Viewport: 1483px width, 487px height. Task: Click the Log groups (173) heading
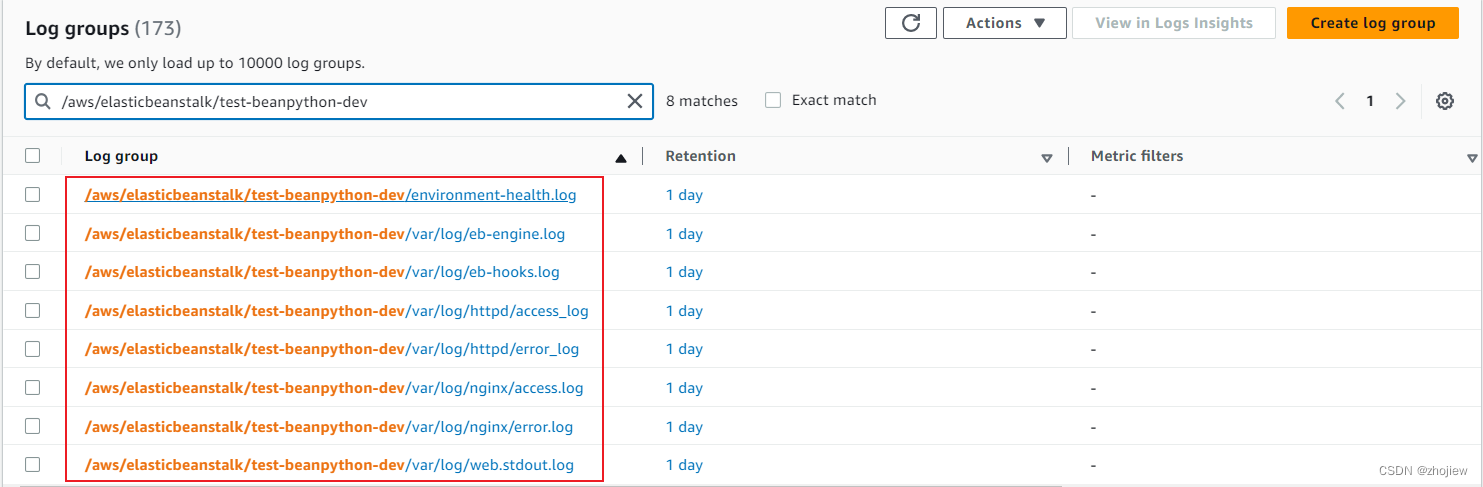(104, 28)
